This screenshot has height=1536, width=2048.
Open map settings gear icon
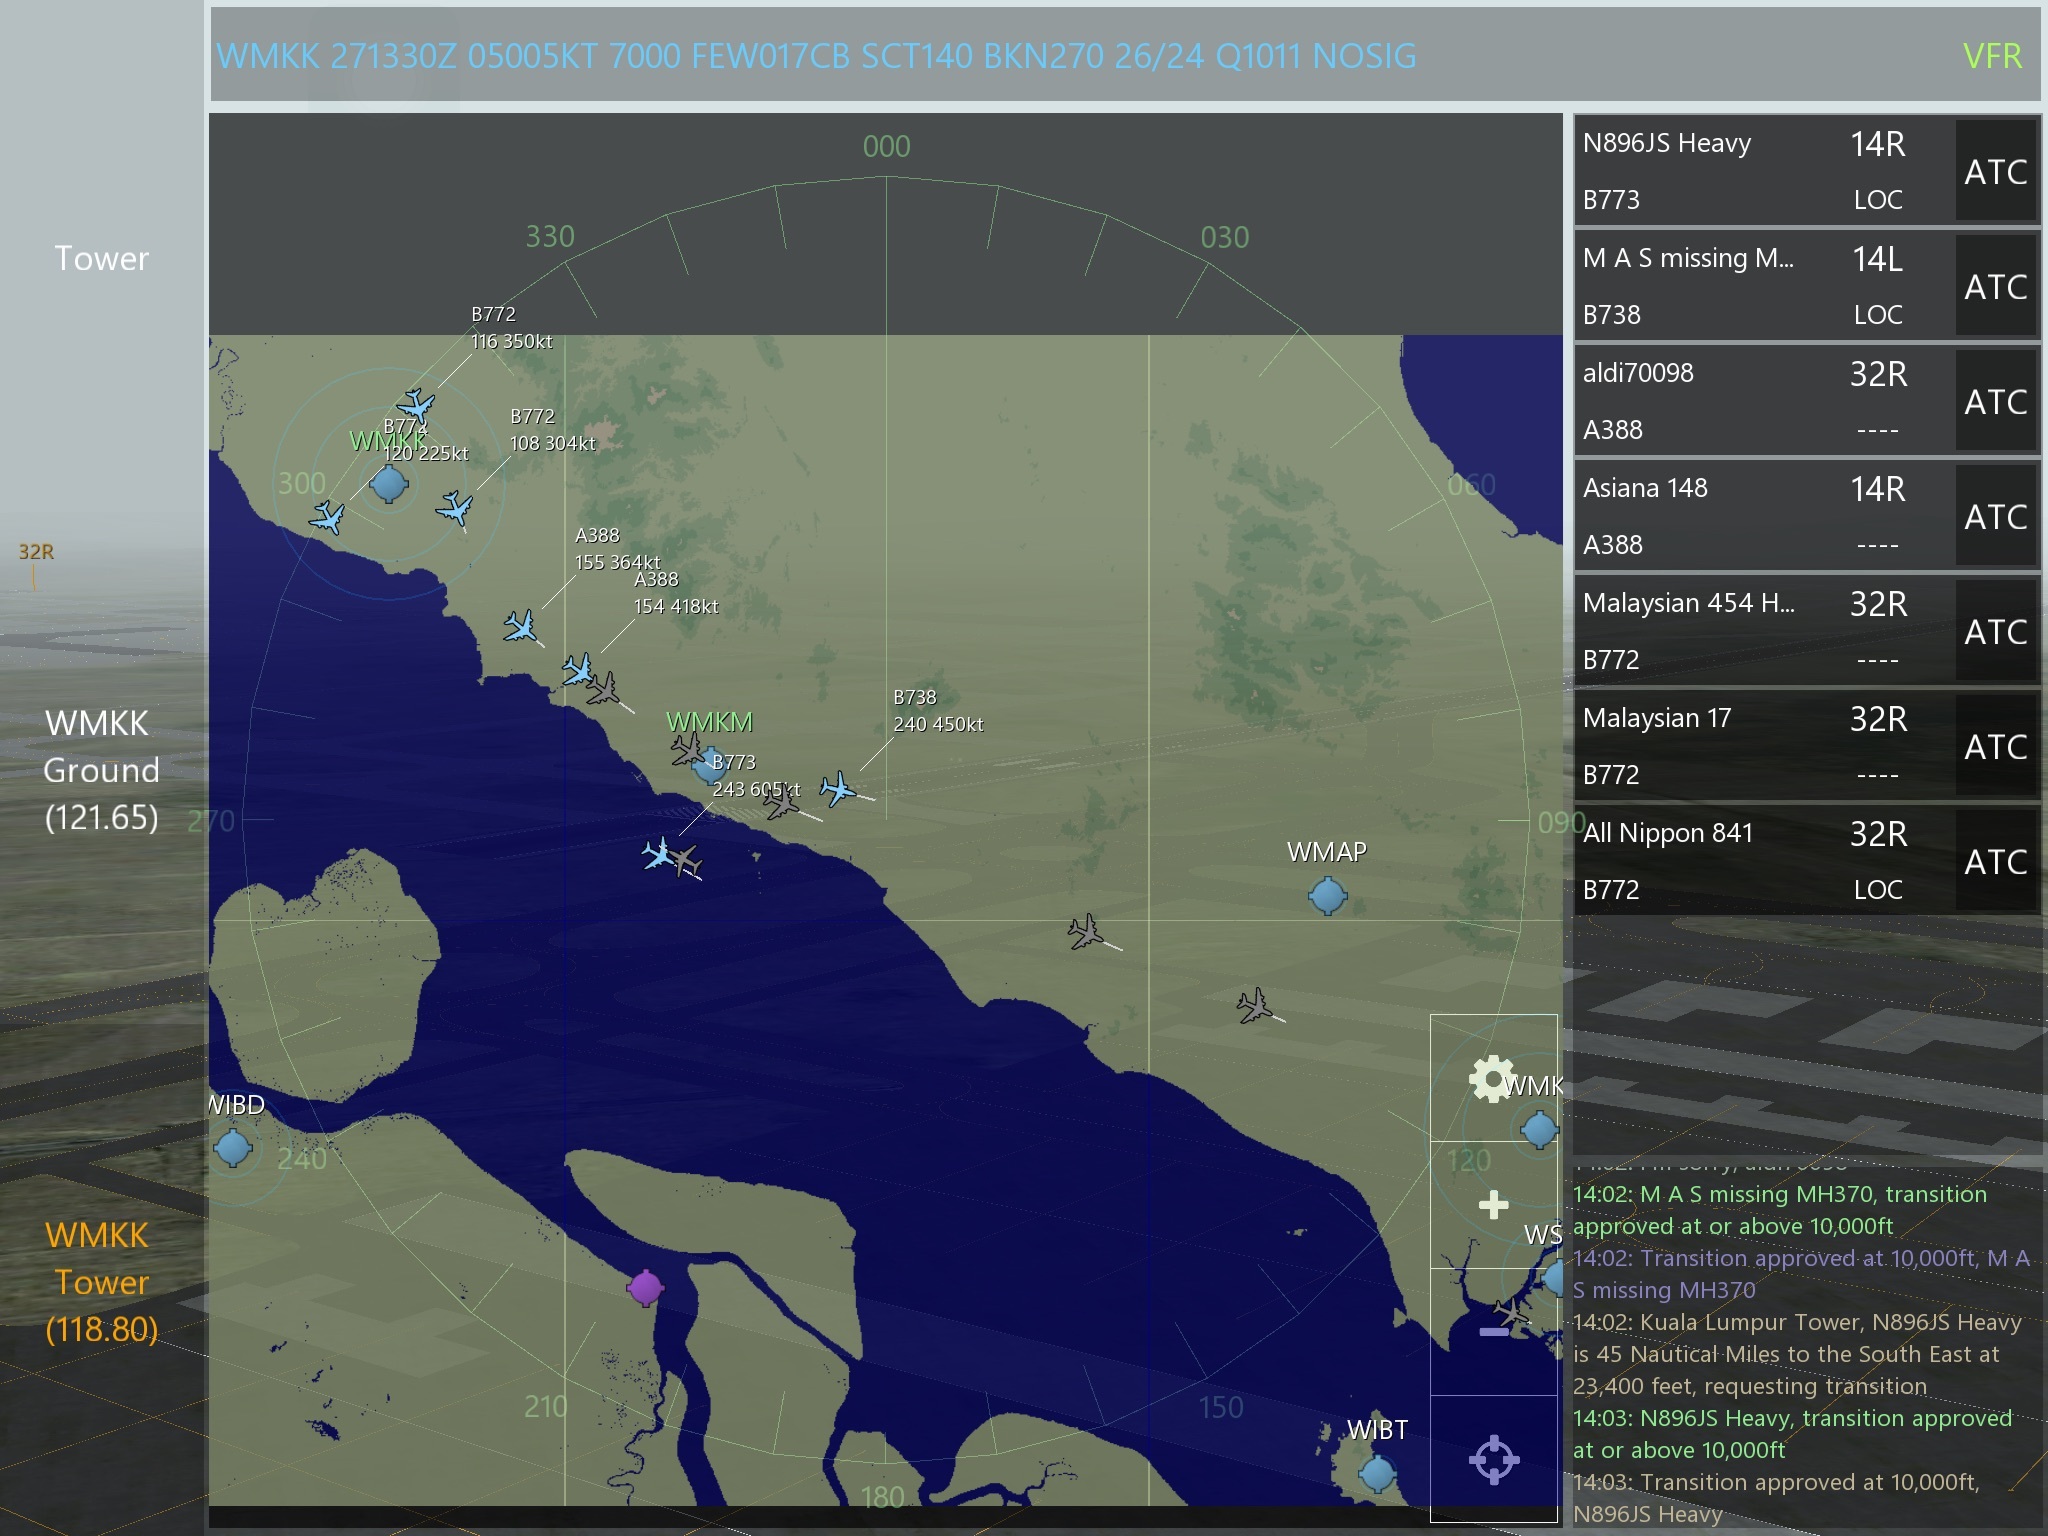point(1491,1079)
